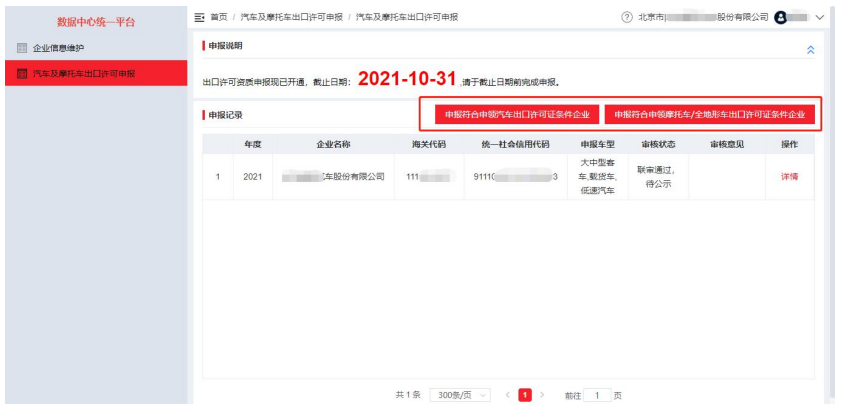Collapse the 申报说明 section with double chevron
The image size is (857, 404).
pos(811,50)
